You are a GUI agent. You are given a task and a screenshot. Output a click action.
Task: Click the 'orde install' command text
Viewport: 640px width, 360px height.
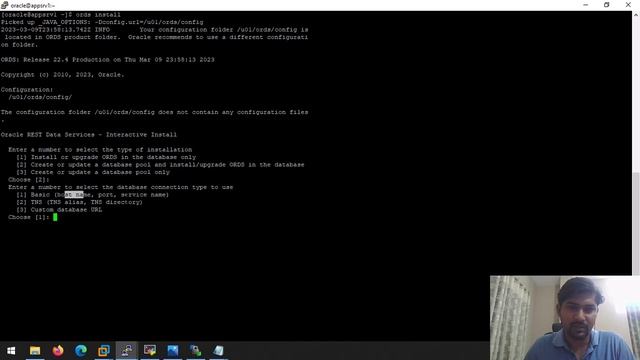coord(98,15)
